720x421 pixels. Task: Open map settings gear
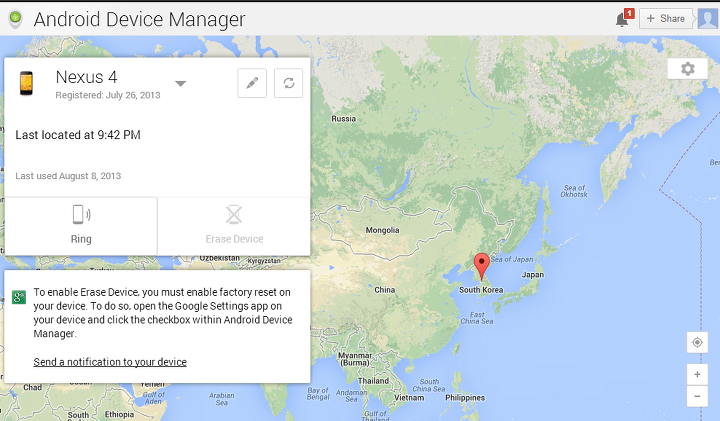(x=687, y=69)
